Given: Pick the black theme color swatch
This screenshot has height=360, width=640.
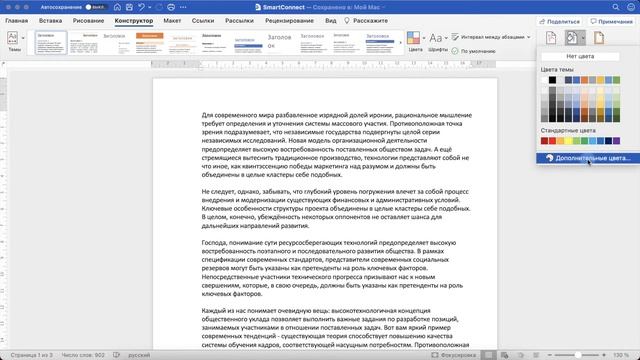Looking at the screenshot, I should point(552,80).
